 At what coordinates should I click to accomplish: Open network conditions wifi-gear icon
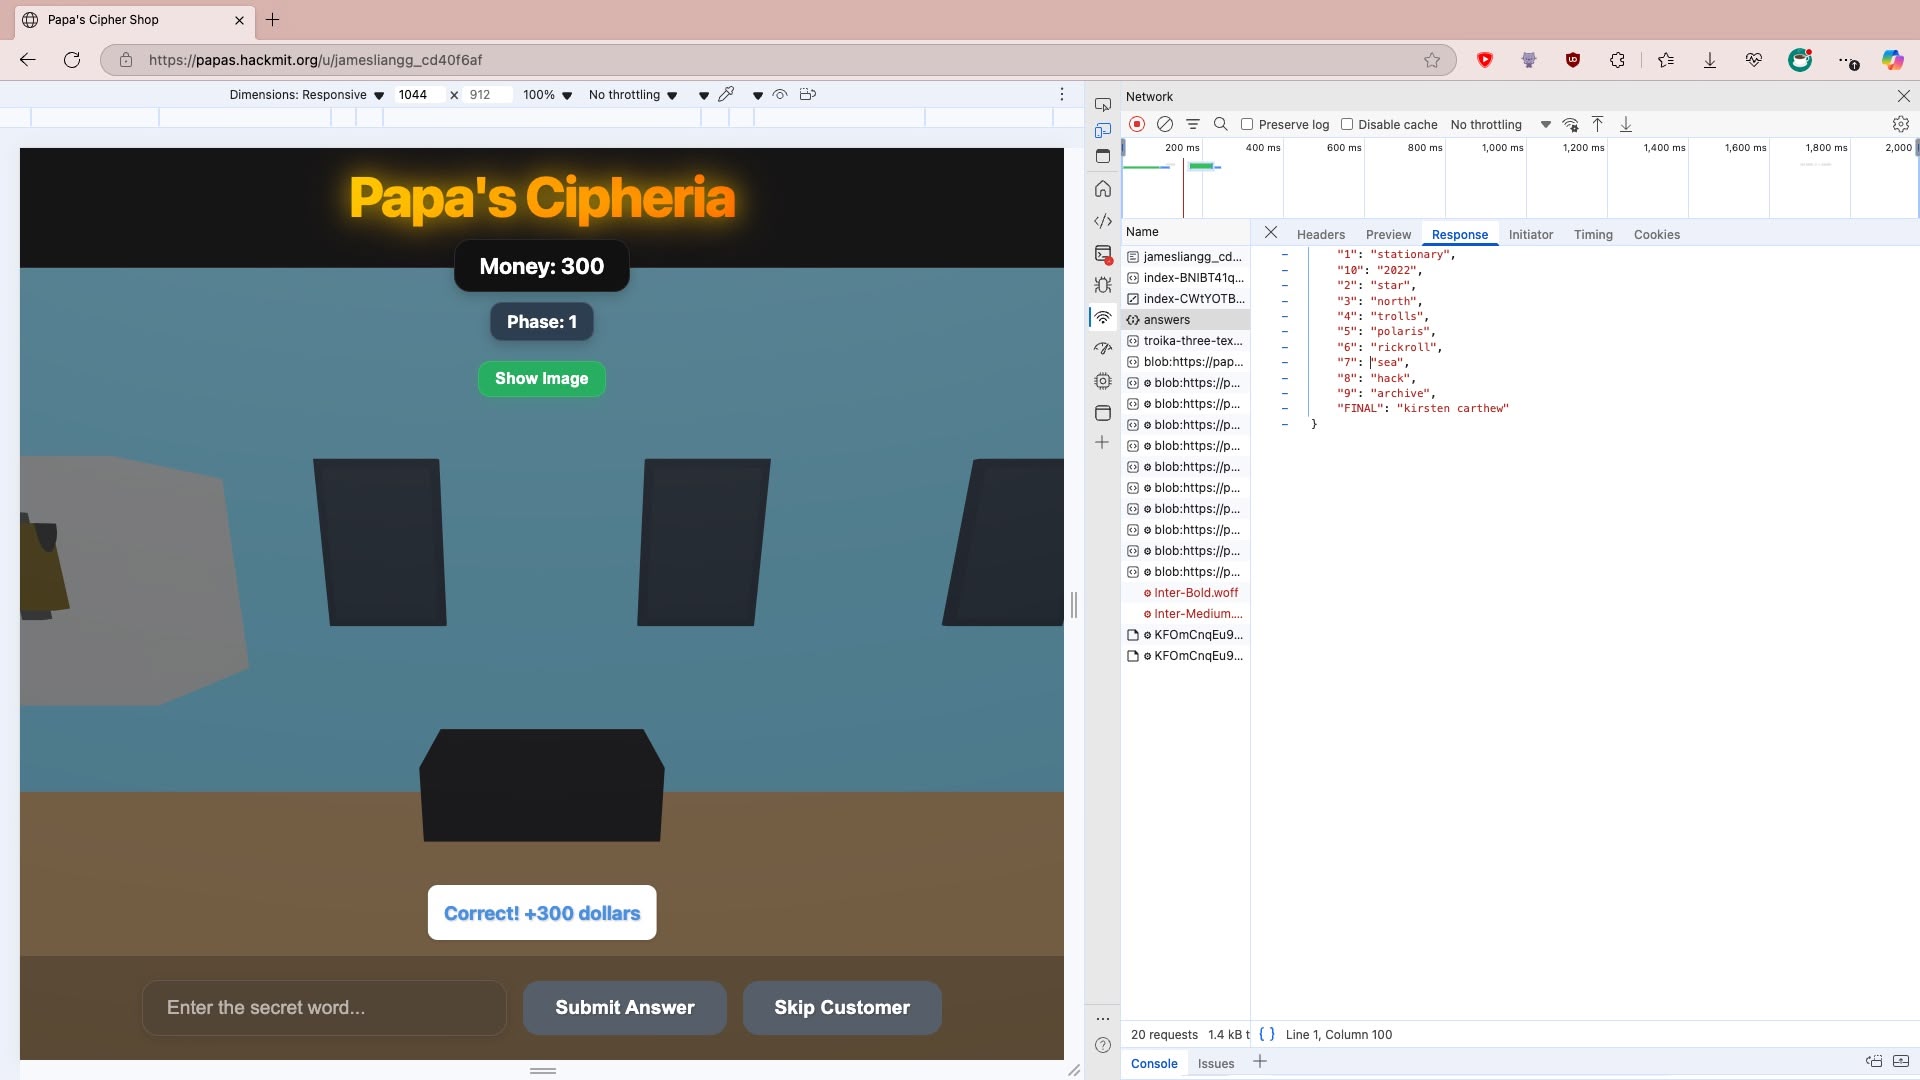[1571, 124]
